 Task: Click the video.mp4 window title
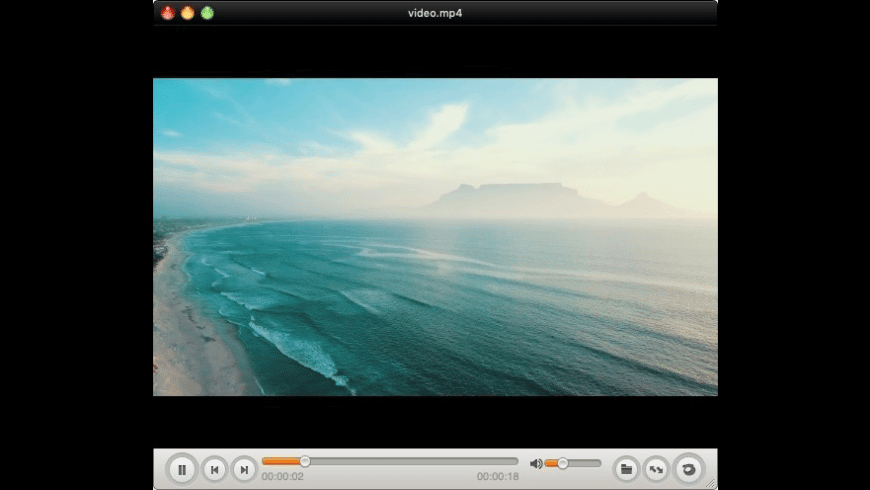click(x=435, y=13)
